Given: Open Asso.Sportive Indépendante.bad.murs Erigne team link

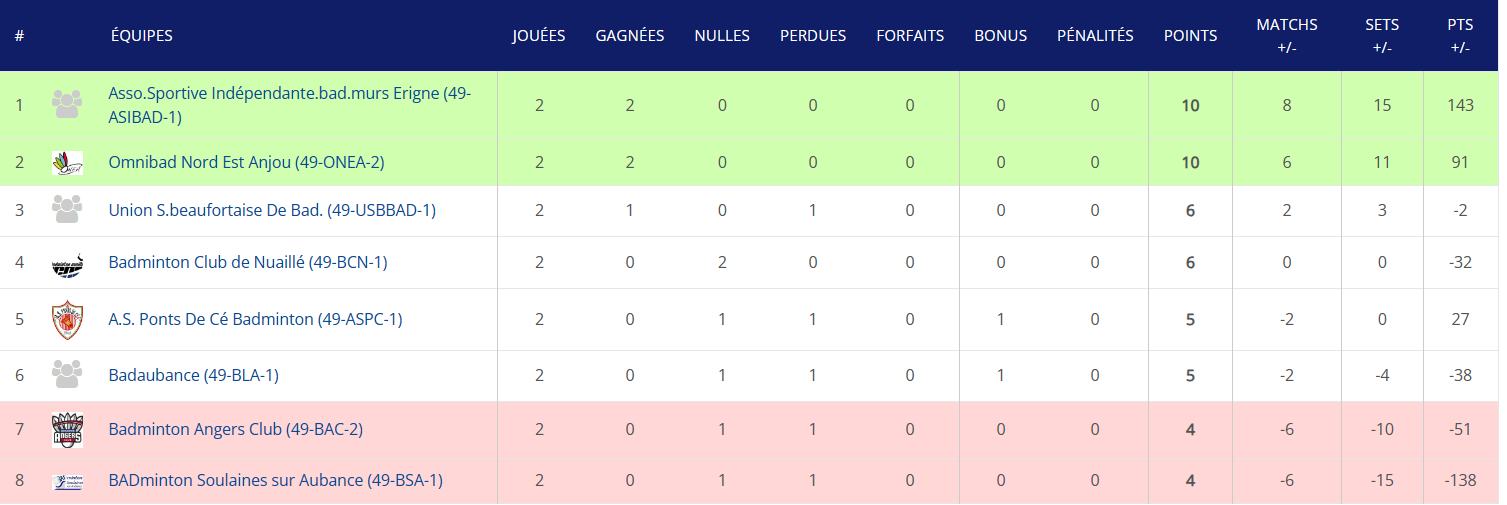Looking at the screenshot, I should (290, 105).
